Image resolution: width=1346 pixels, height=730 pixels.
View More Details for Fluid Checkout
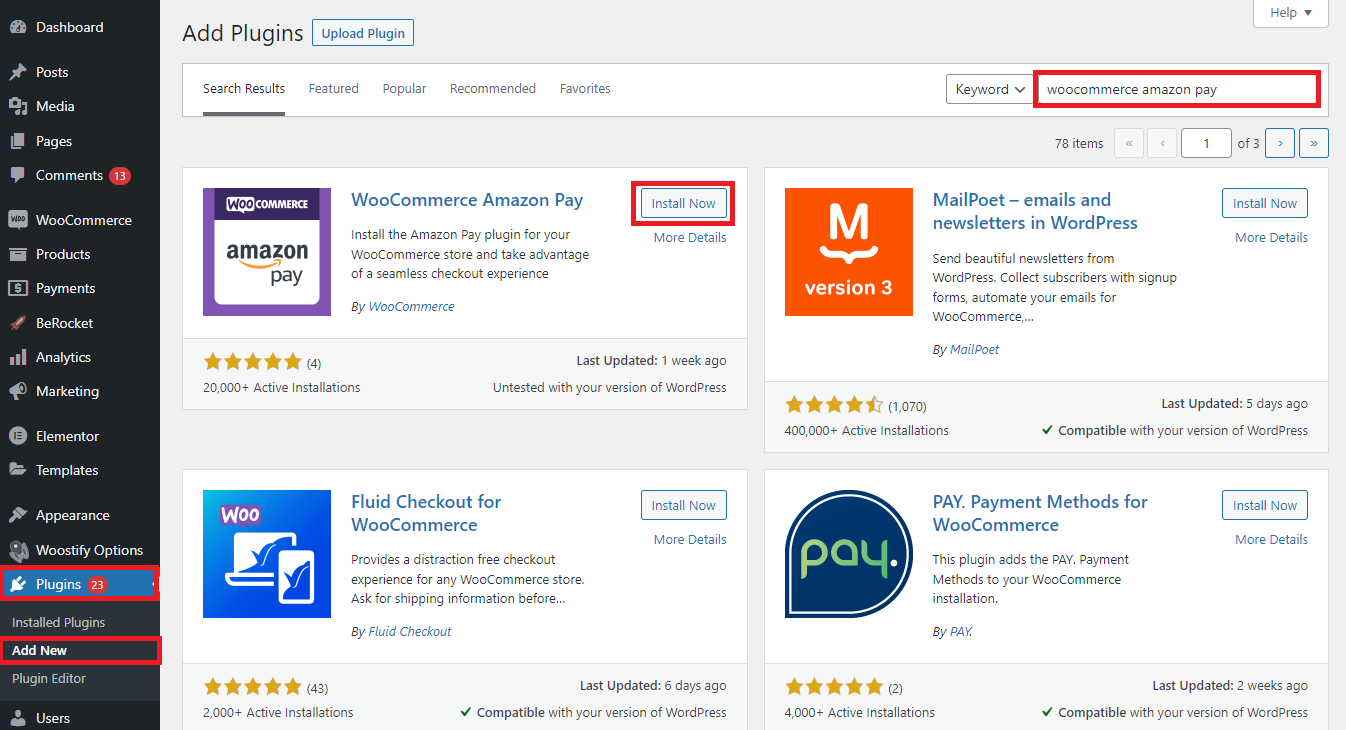pos(690,540)
